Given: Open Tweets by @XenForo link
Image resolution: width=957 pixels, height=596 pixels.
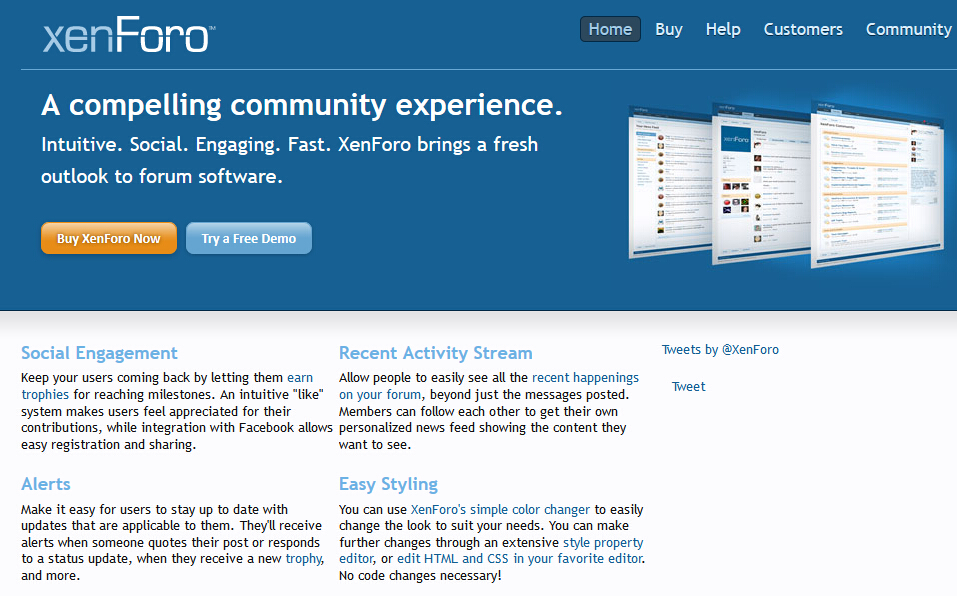Looking at the screenshot, I should point(720,350).
